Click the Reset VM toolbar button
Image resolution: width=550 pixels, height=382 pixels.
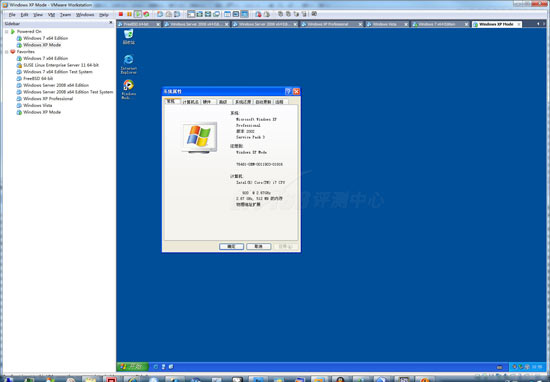tap(146, 14)
